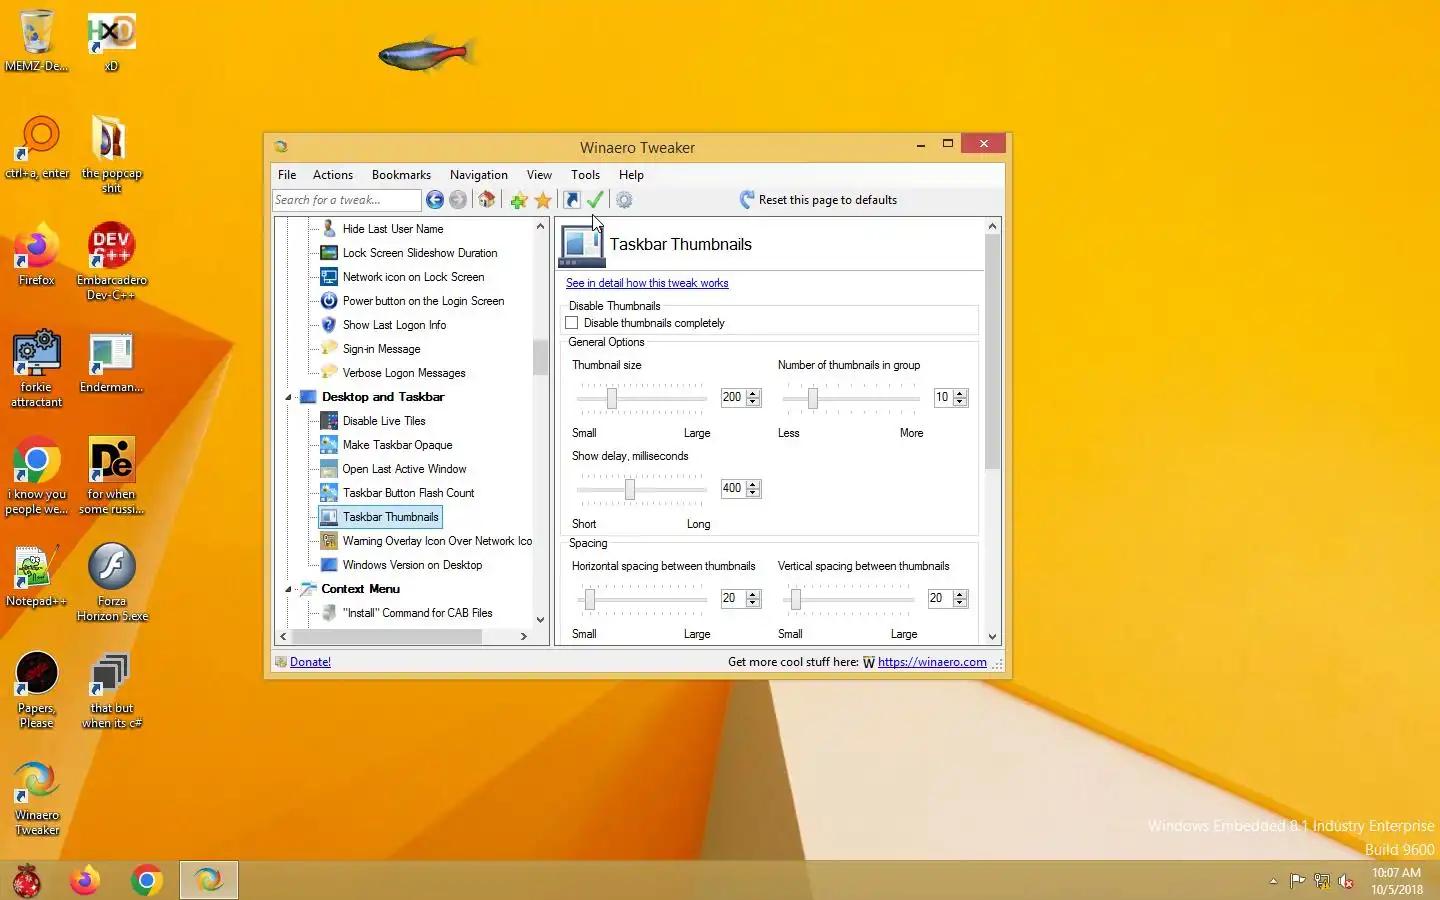Click Reset this page to defaults
The height and width of the screenshot is (900, 1440).
pyautogui.click(x=819, y=200)
